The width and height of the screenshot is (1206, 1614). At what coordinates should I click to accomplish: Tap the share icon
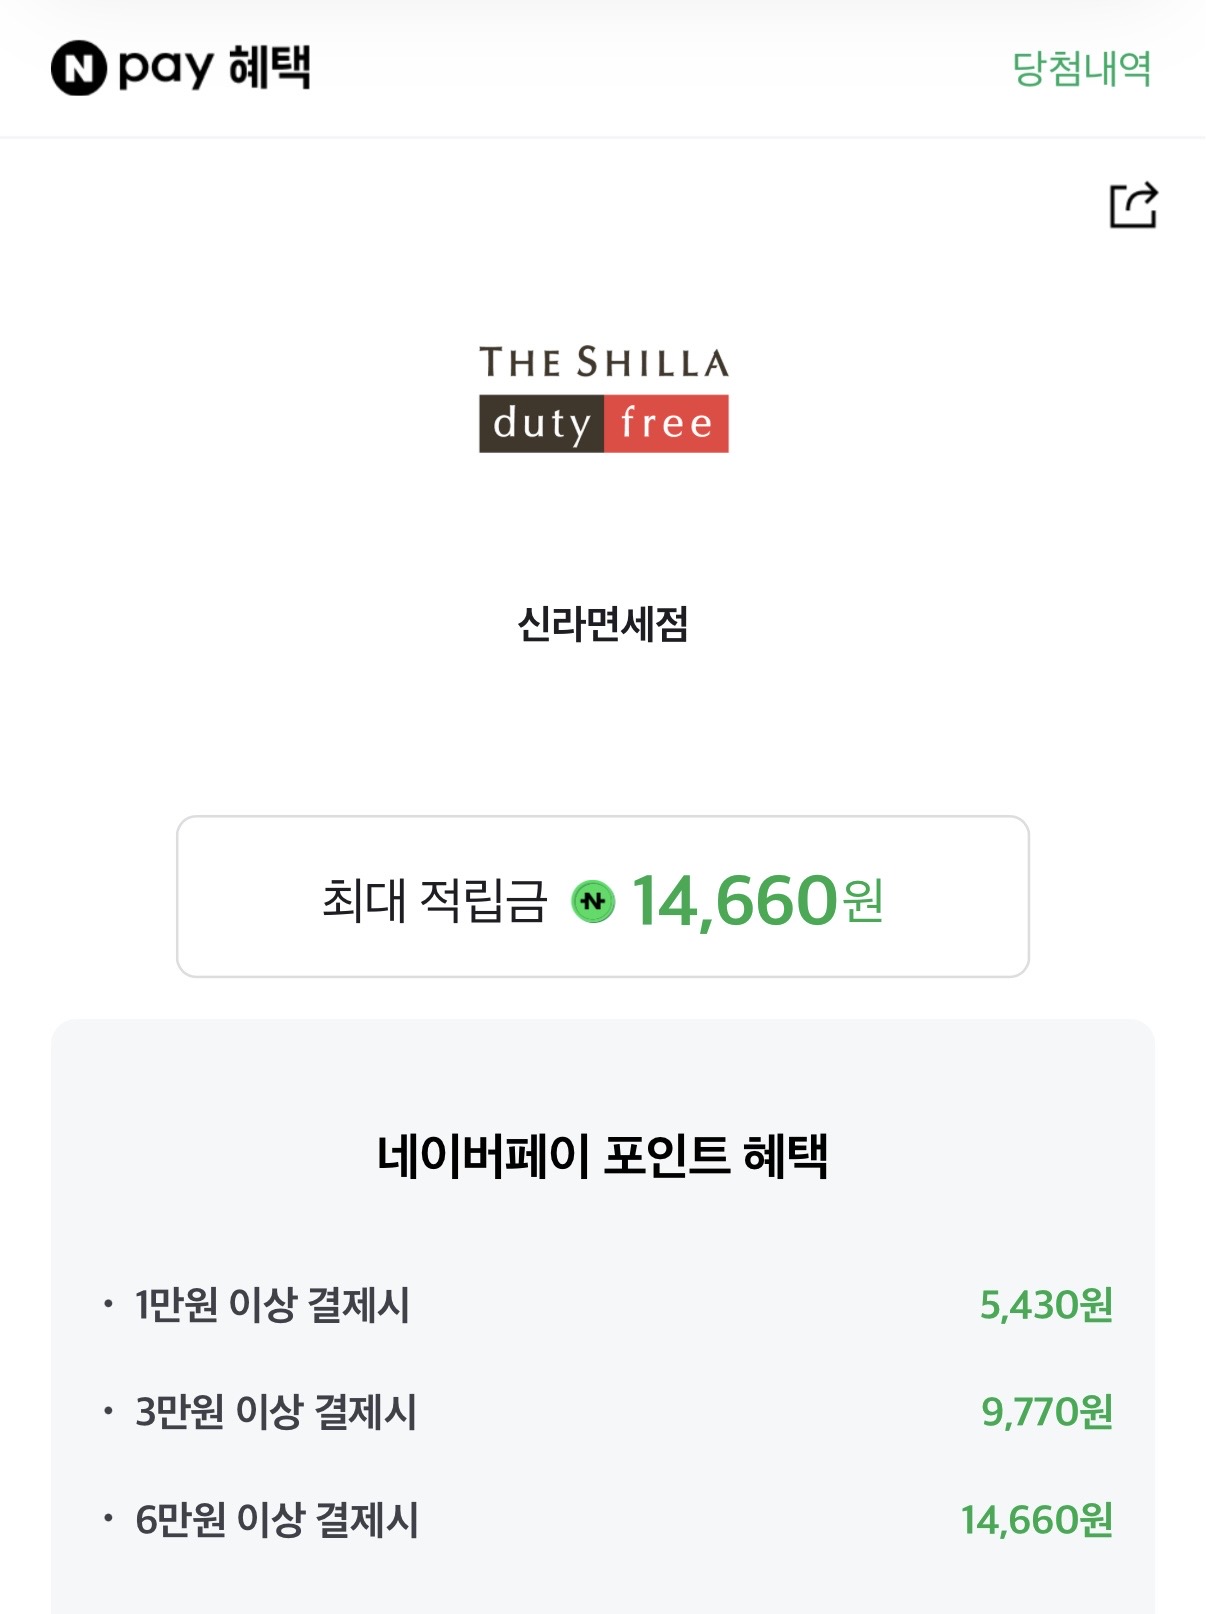1134,205
